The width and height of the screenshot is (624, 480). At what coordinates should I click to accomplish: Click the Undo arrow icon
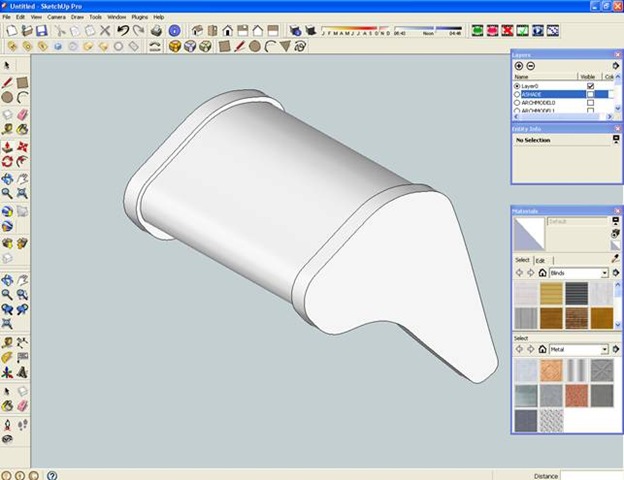click(123, 31)
